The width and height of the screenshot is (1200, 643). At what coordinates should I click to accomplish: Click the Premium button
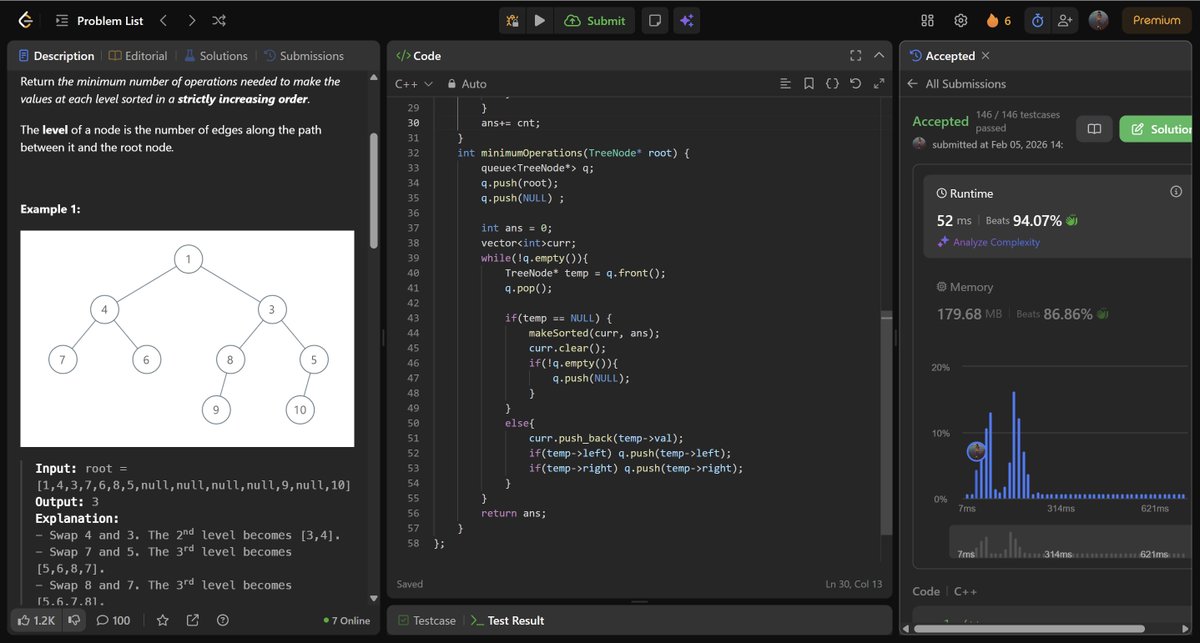[x=1156, y=20]
